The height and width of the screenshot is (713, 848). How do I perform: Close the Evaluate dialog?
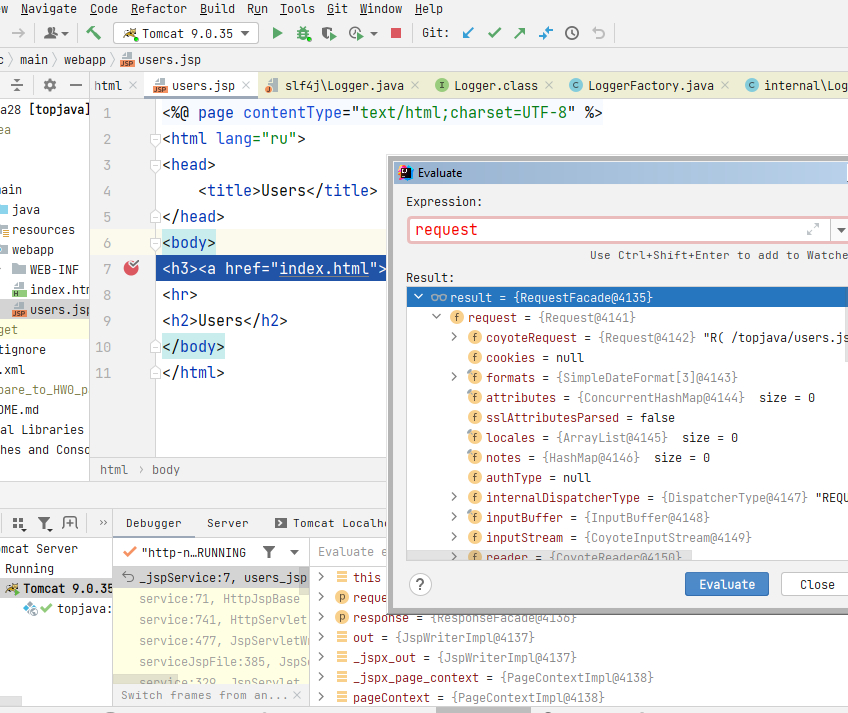pos(817,584)
